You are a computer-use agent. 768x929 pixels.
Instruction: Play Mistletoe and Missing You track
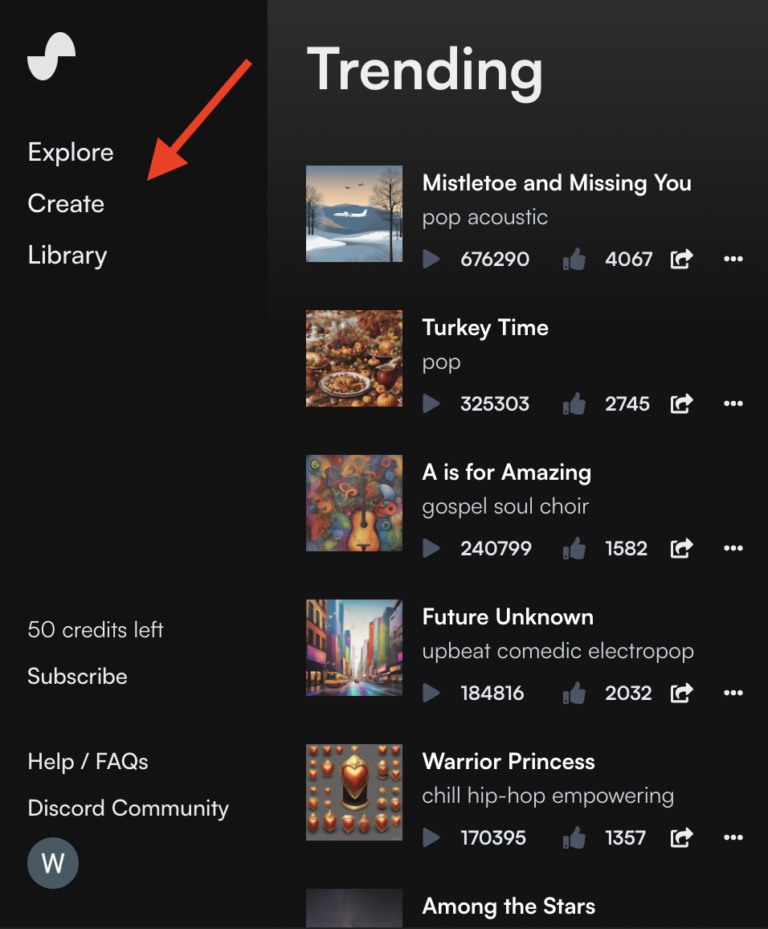tap(431, 260)
